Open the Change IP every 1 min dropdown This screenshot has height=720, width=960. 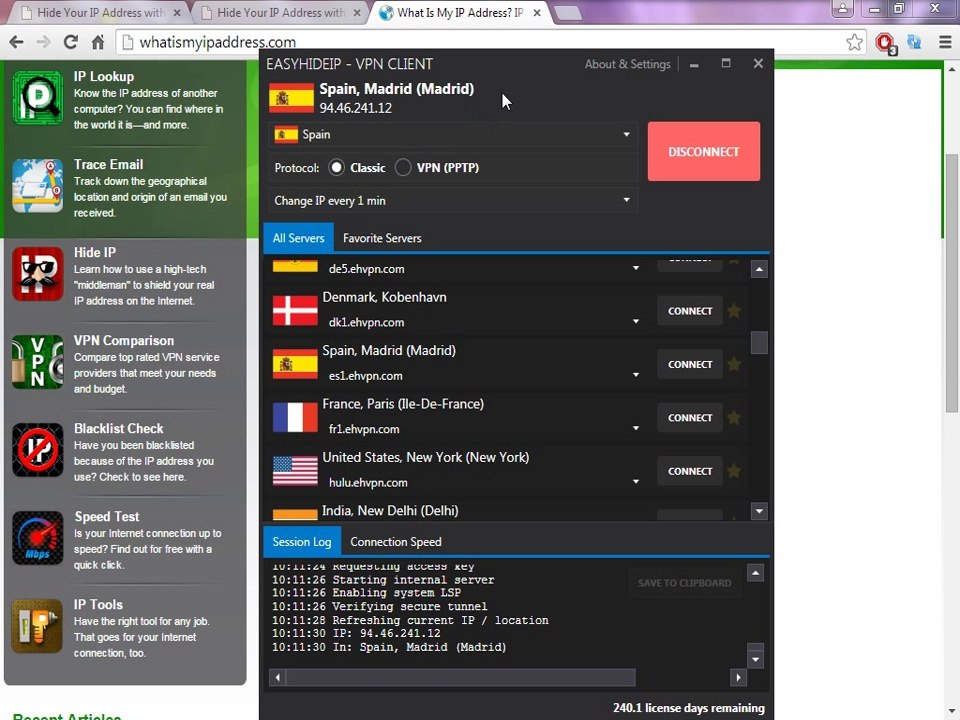click(x=453, y=200)
